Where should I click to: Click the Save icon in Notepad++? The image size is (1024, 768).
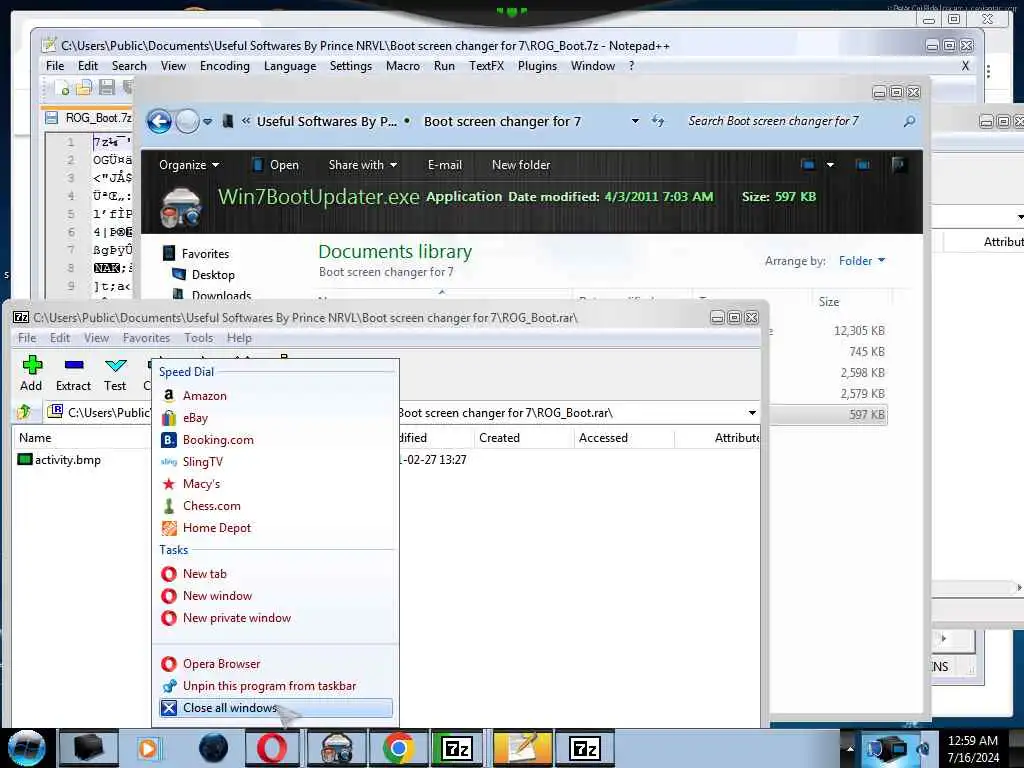click(106, 88)
